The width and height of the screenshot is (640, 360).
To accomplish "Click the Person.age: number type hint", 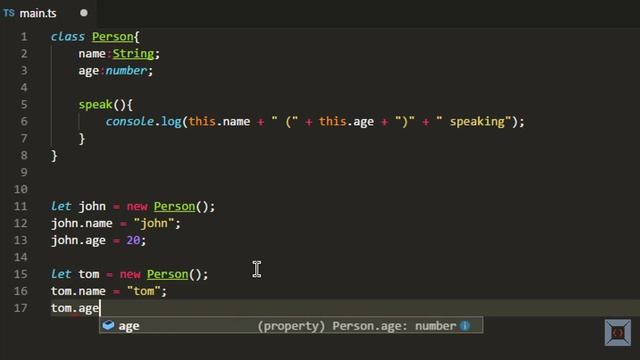I will 394,326.
